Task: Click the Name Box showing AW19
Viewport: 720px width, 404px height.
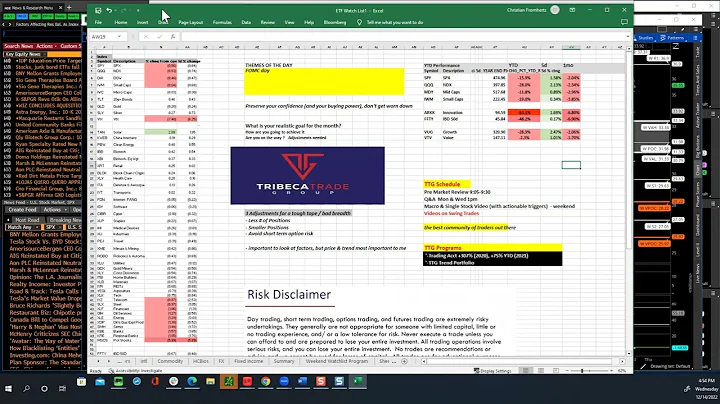Action: point(103,37)
